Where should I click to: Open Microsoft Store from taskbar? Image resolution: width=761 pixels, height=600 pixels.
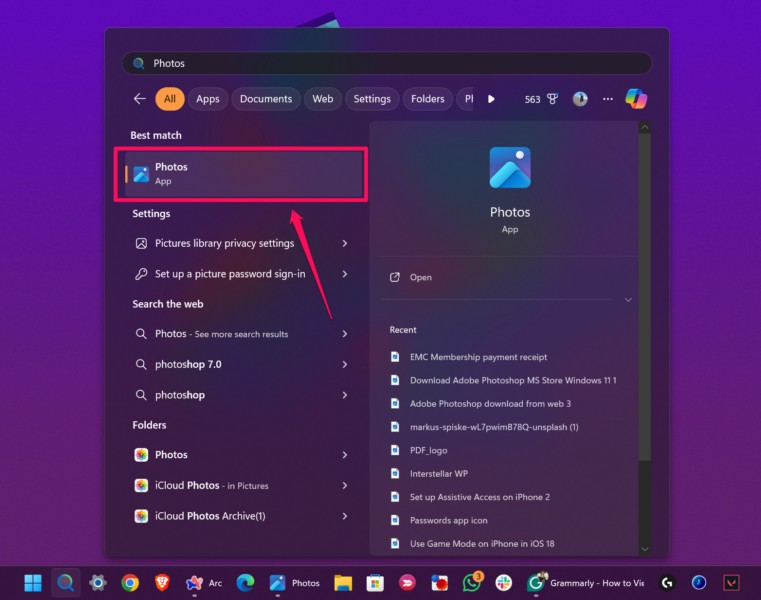point(375,583)
